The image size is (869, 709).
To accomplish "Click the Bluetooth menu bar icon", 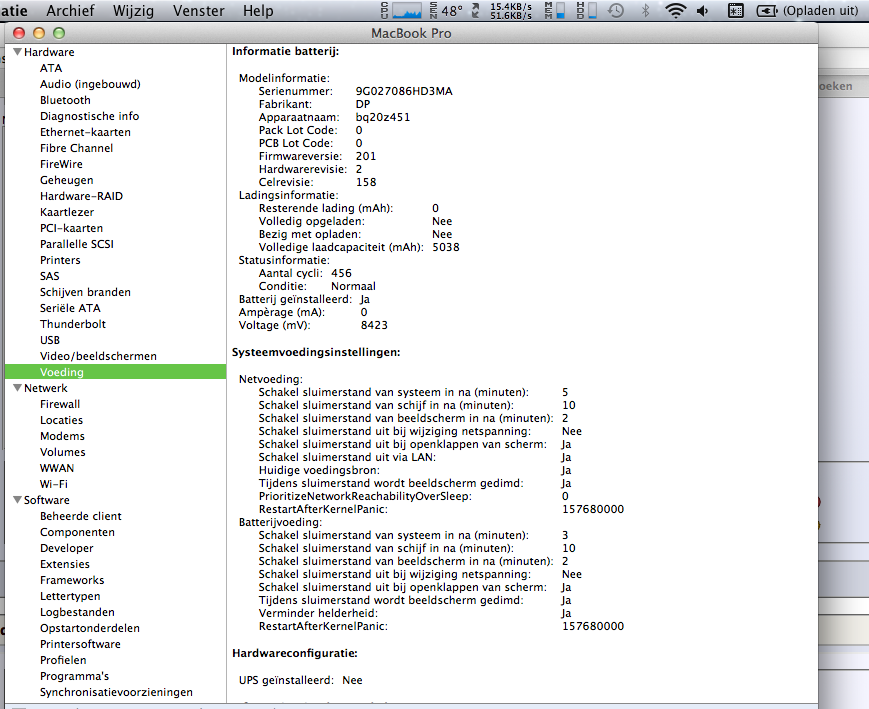I will pos(645,11).
